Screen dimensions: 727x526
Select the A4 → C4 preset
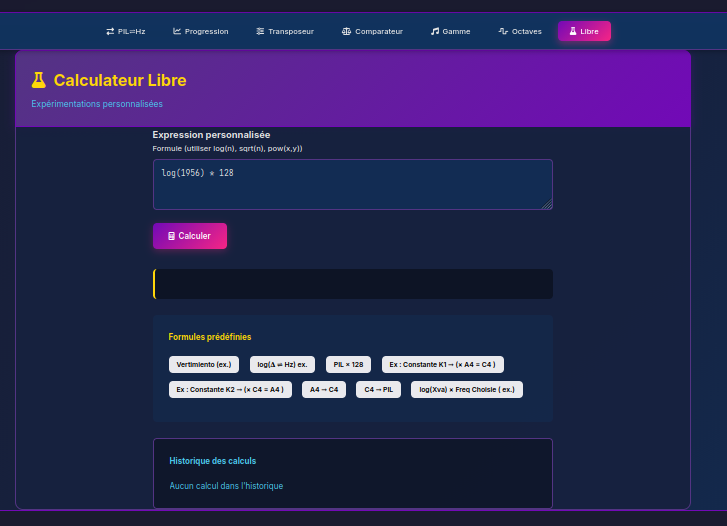pos(323,389)
